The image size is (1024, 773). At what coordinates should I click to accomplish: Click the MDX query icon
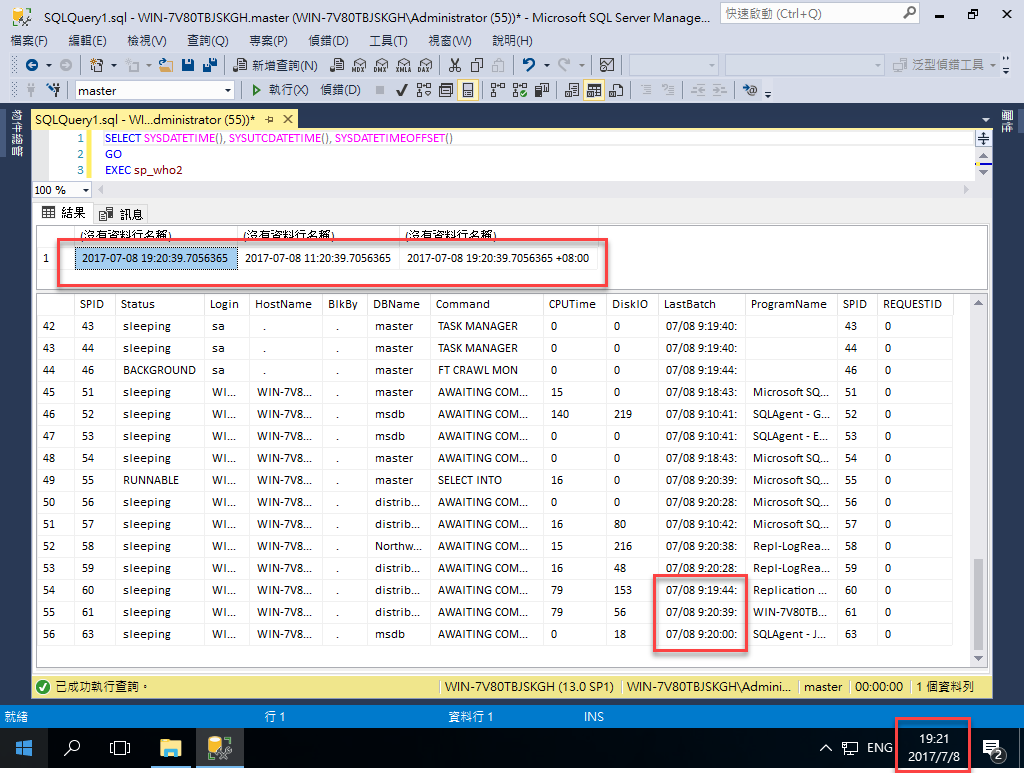[x=359, y=65]
